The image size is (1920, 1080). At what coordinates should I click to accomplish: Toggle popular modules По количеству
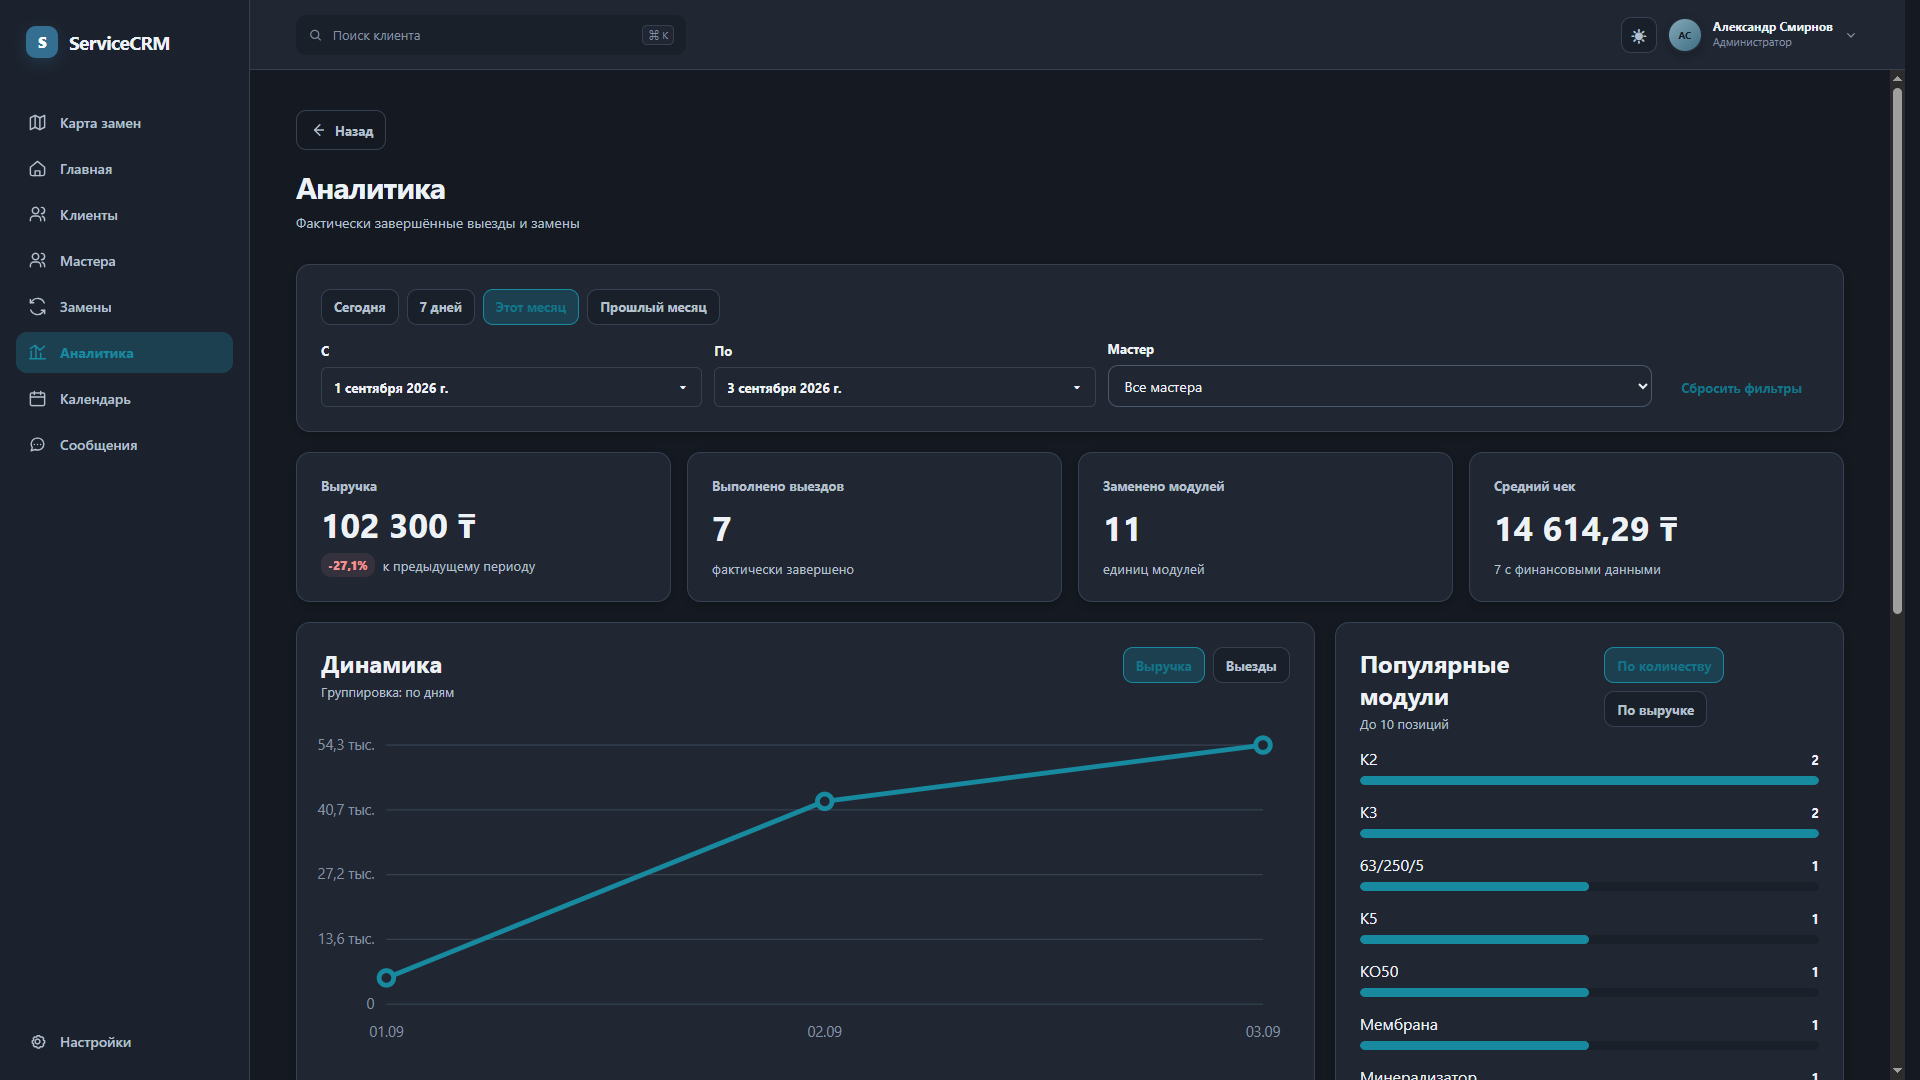pyautogui.click(x=1664, y=666)
